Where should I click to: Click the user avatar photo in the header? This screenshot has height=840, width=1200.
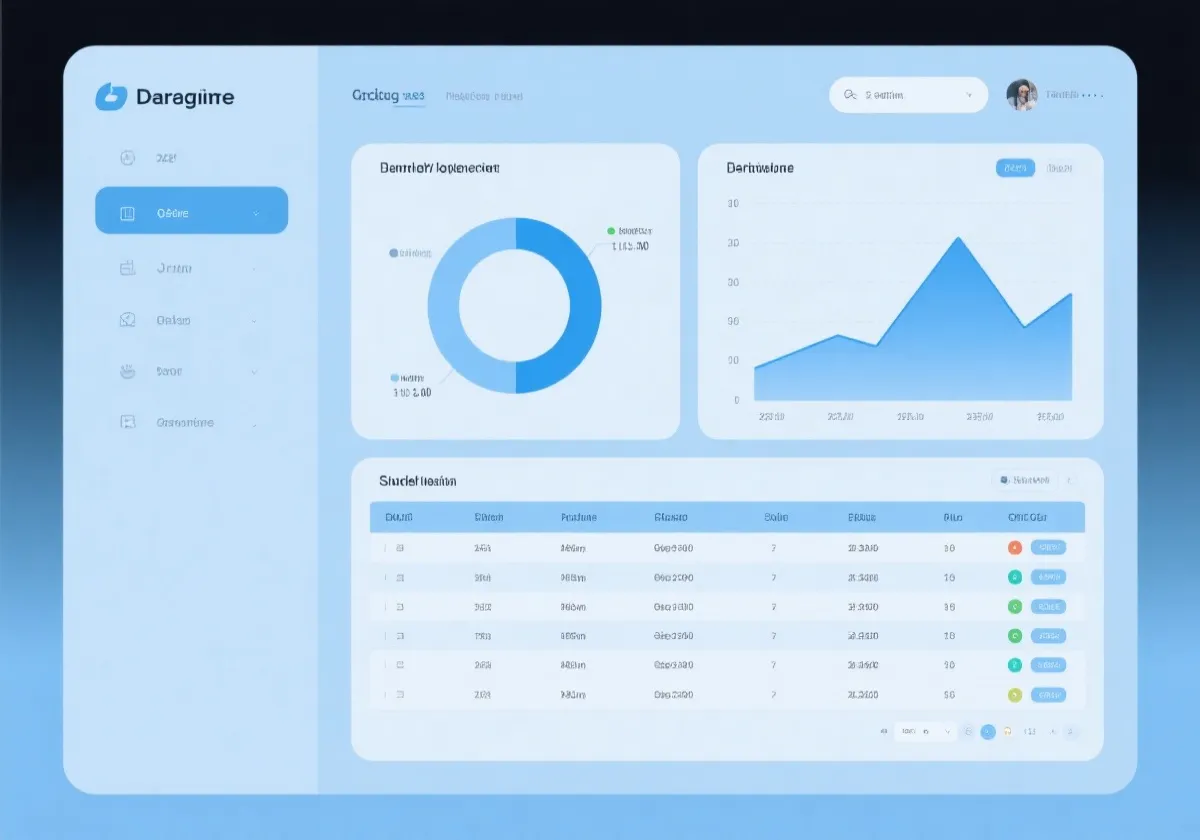point(1021,95)
